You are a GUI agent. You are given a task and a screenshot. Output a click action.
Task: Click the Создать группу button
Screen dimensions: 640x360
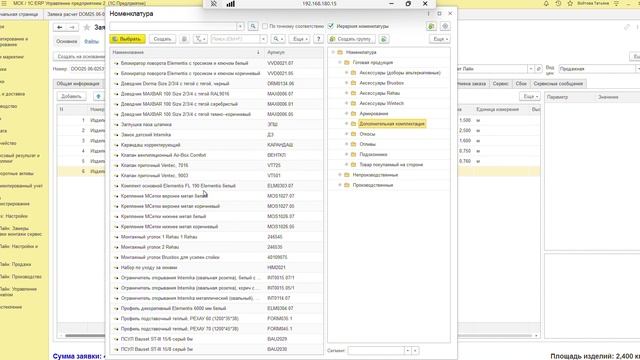351,39
